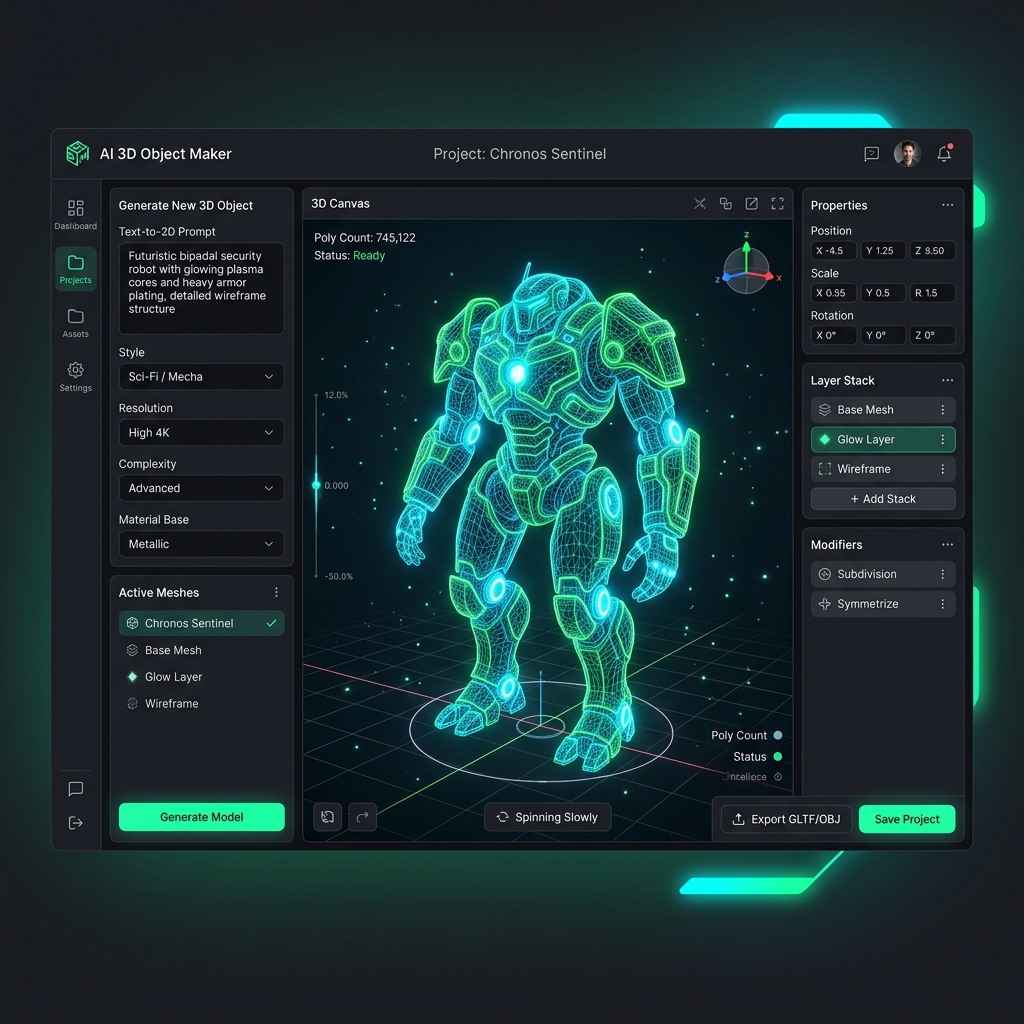Open Wireframe layer options kebab menu
This screenshot has height=1024, width=1024.
942,469
